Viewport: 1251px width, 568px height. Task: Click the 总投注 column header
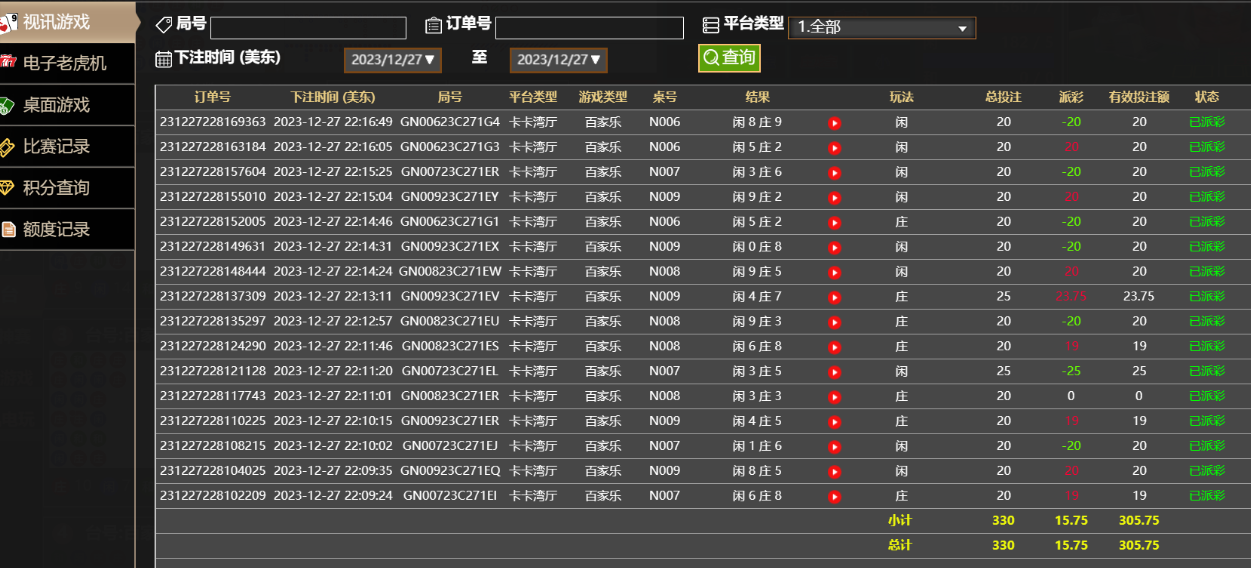pyautogui.click(x=1003, y=98)
